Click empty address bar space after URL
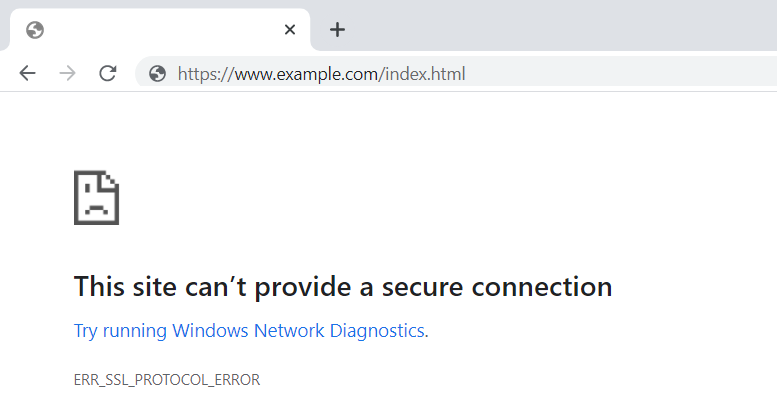The height and width of the screenshot is (418, 777). [619, 74]
